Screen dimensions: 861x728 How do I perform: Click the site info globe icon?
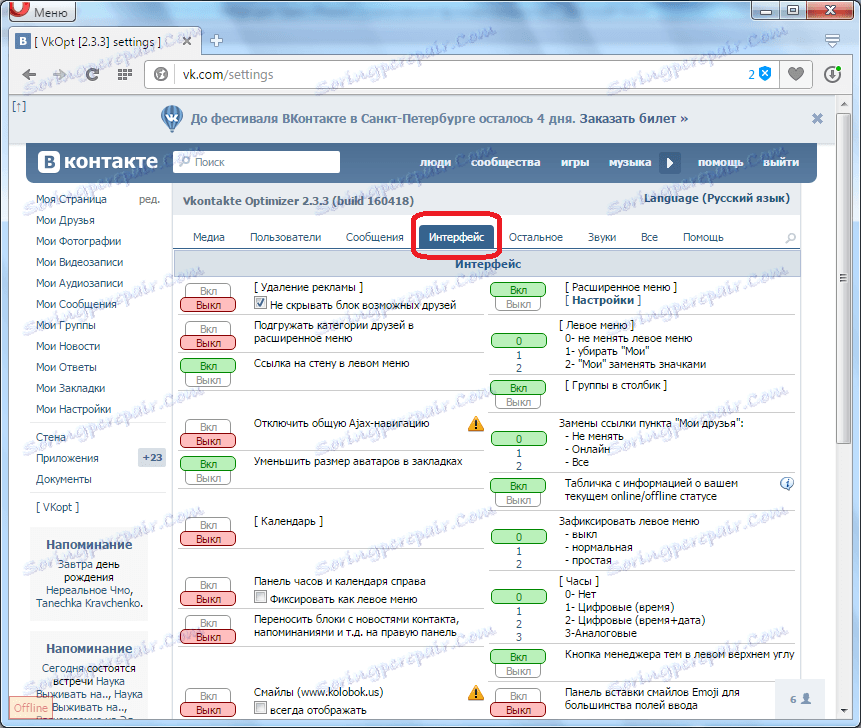coord(161,74)
